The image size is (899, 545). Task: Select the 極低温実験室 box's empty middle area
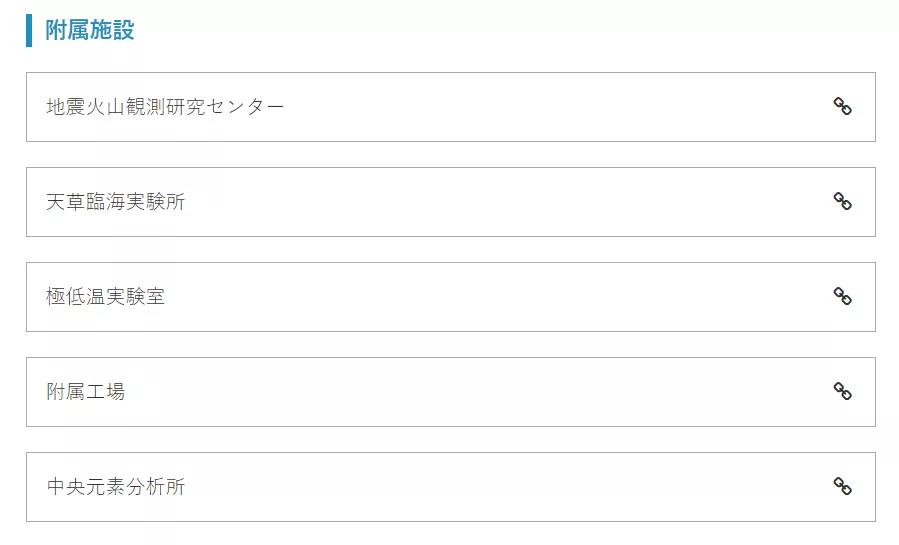[498, 297]
